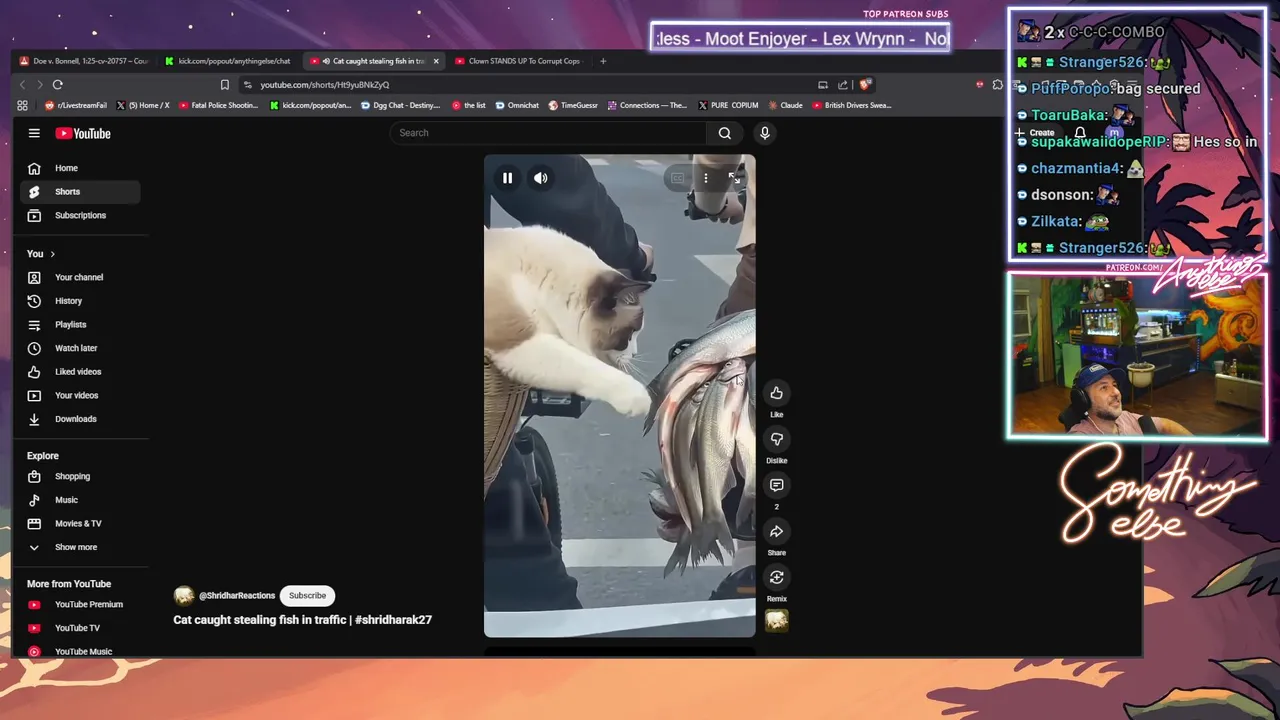
Task: Open Liked videos
Action: tap(80, 372)
